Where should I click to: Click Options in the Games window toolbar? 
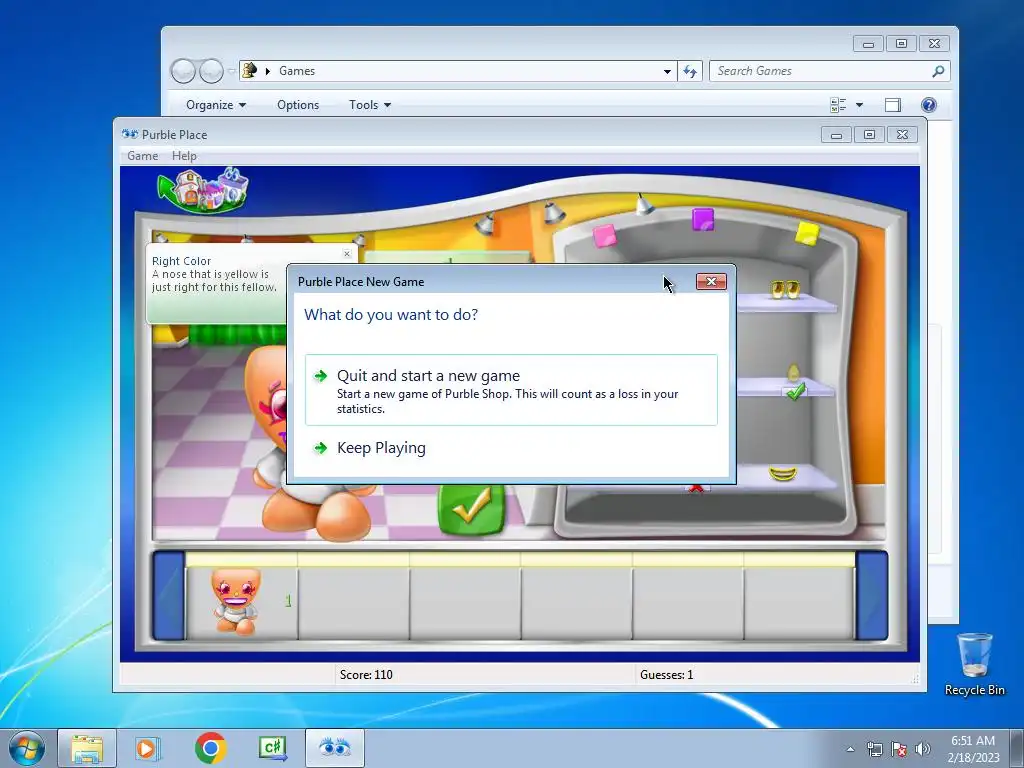[x=298, y=105]
